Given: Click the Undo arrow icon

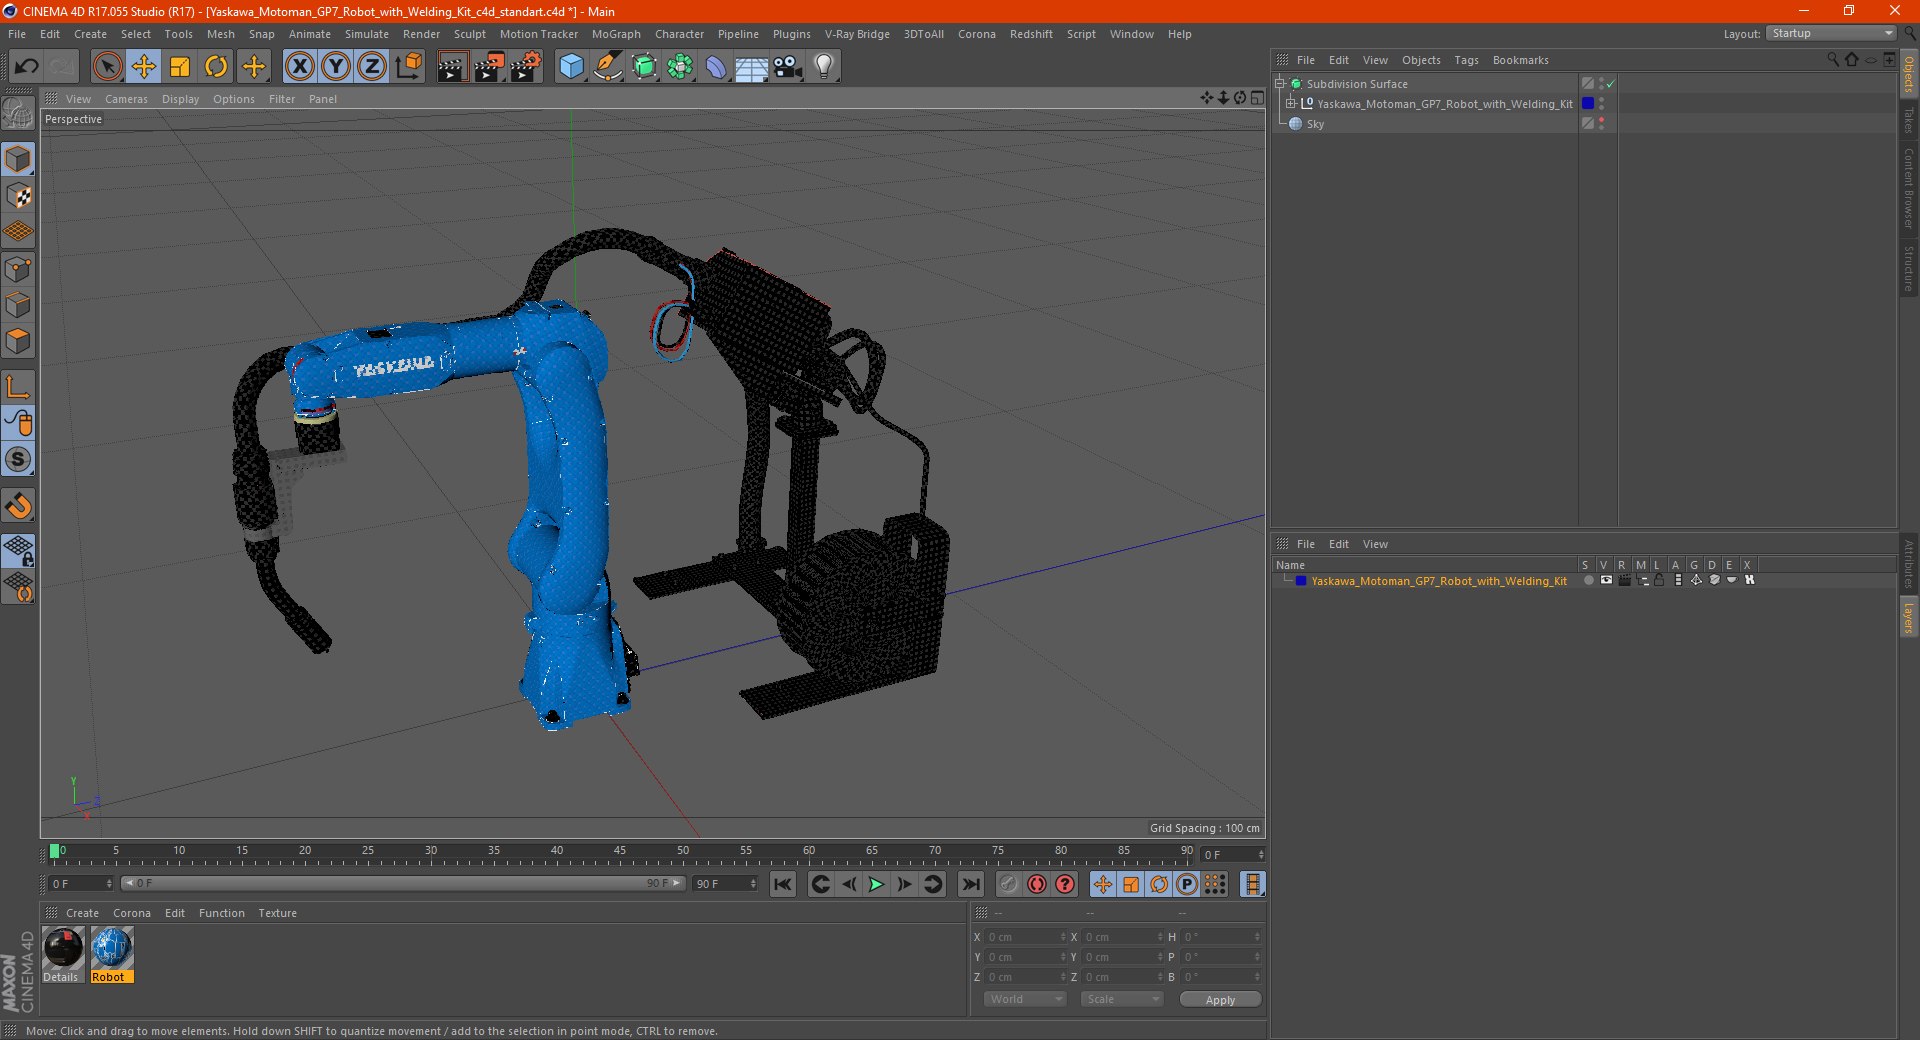Looking at the screenshot, I should (26, 67).
